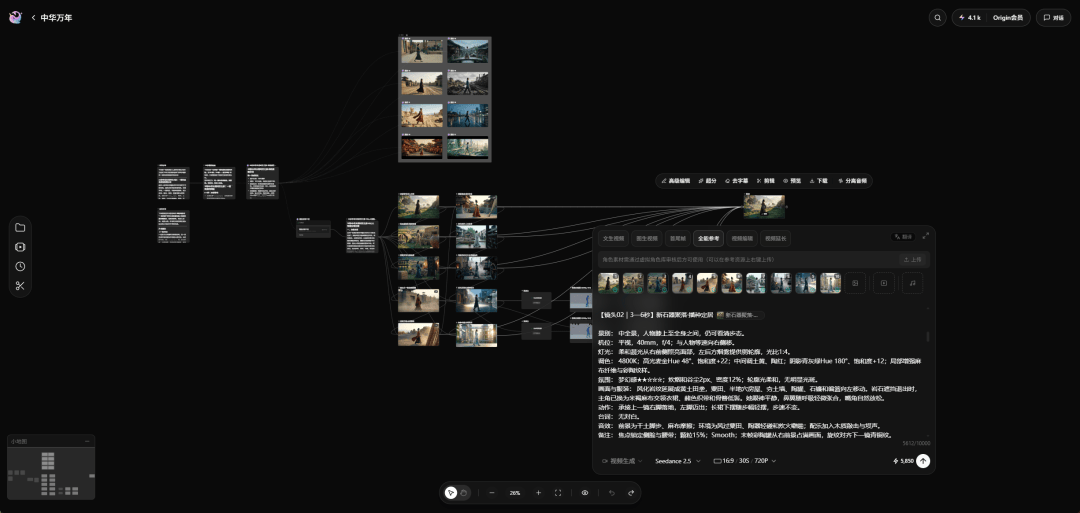Collapse the 小地图 minimap panel
1080x513 pixels.
click(87, 441)
